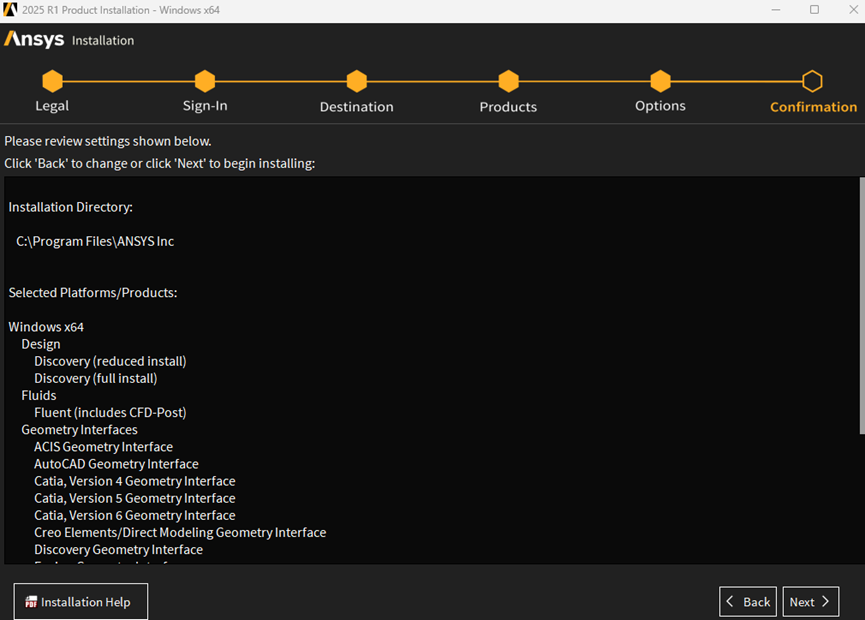Close the Product Installation window

853,10
